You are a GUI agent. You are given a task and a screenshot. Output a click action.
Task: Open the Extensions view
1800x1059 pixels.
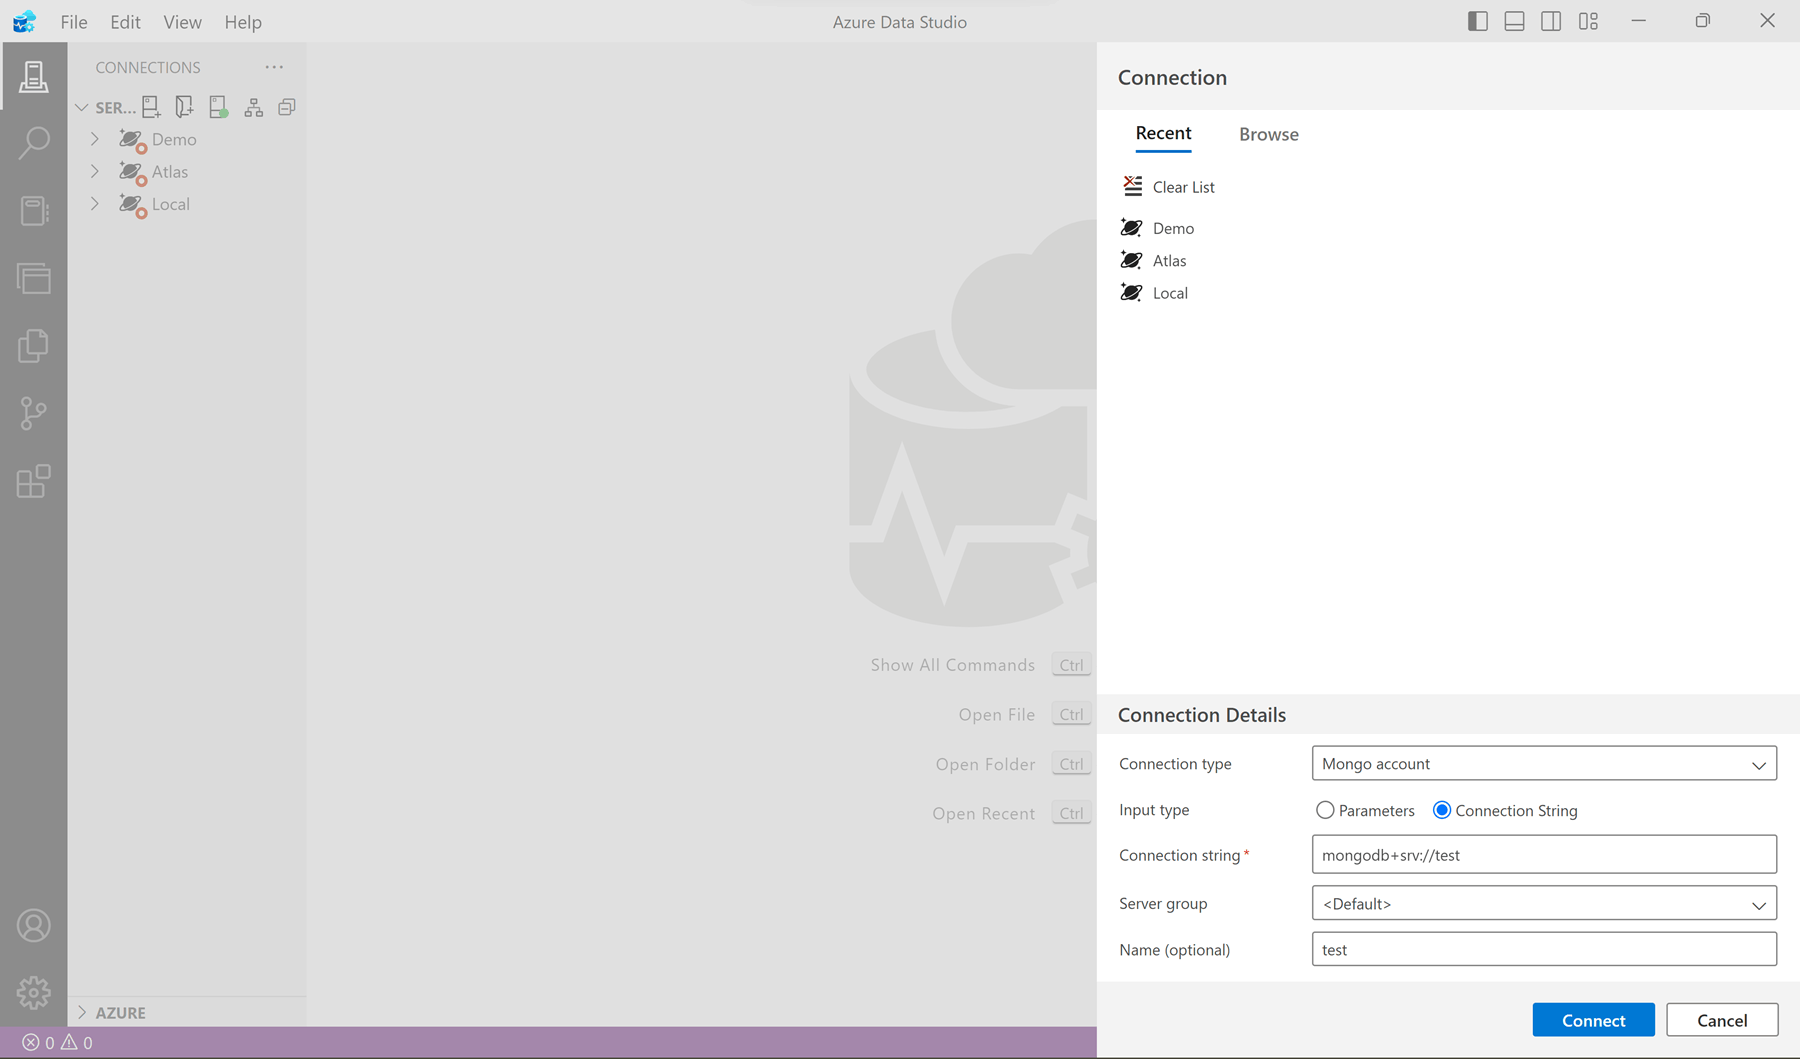point(34,481)
